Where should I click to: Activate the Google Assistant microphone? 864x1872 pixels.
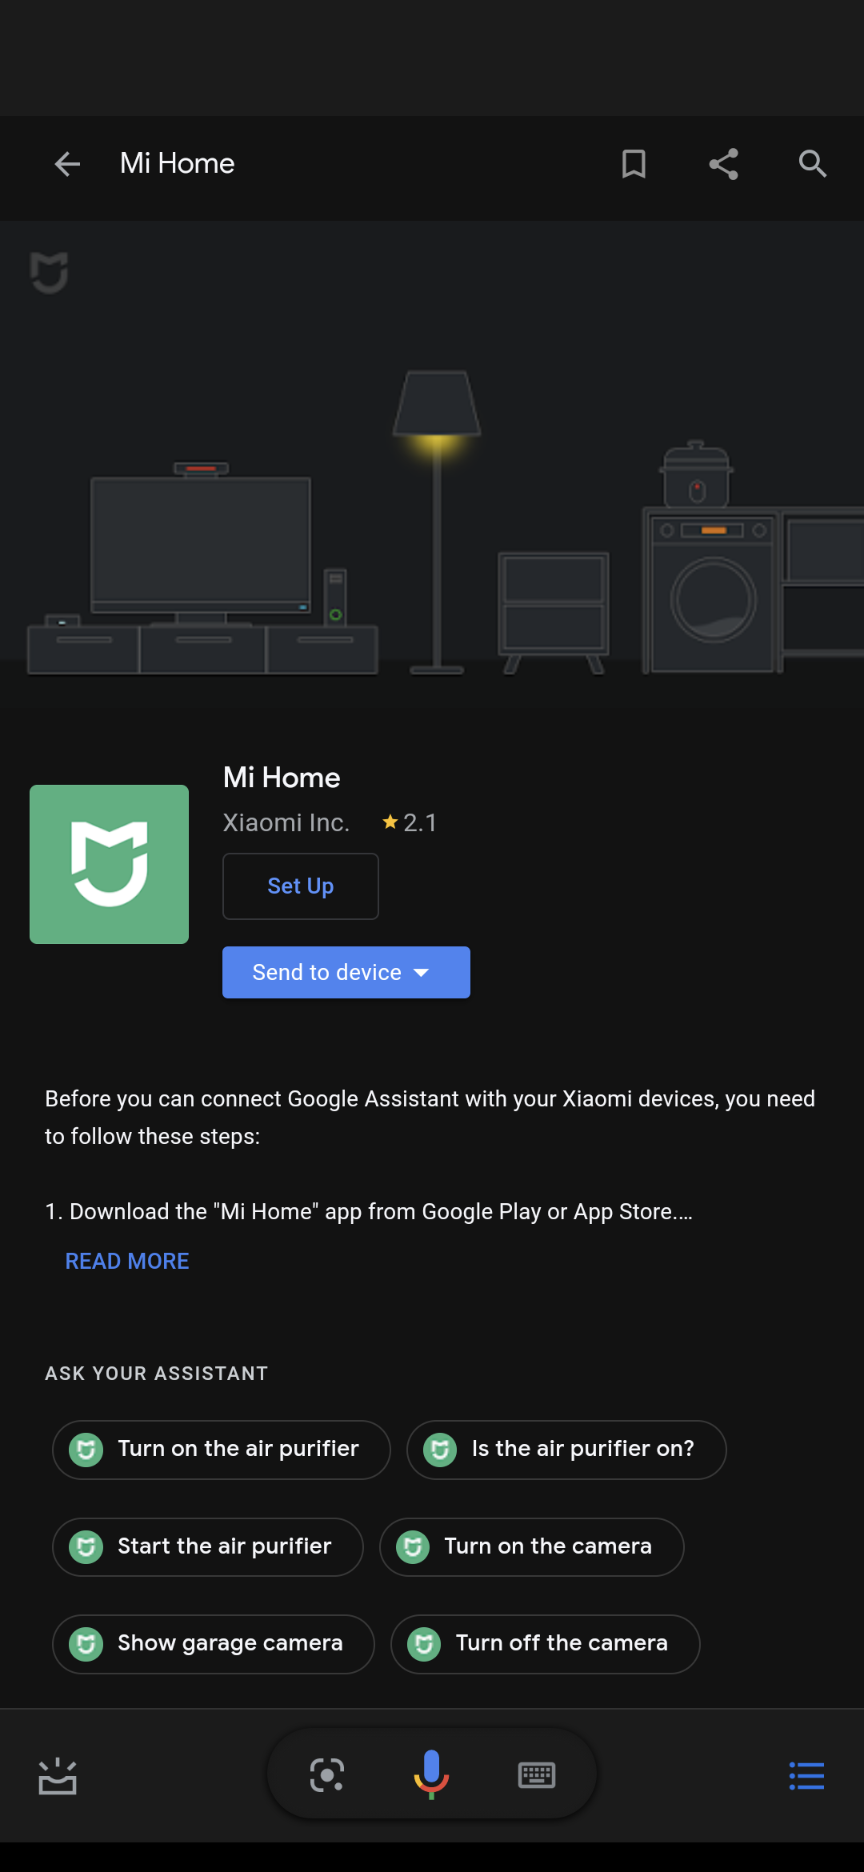(x=431, y=1775)
